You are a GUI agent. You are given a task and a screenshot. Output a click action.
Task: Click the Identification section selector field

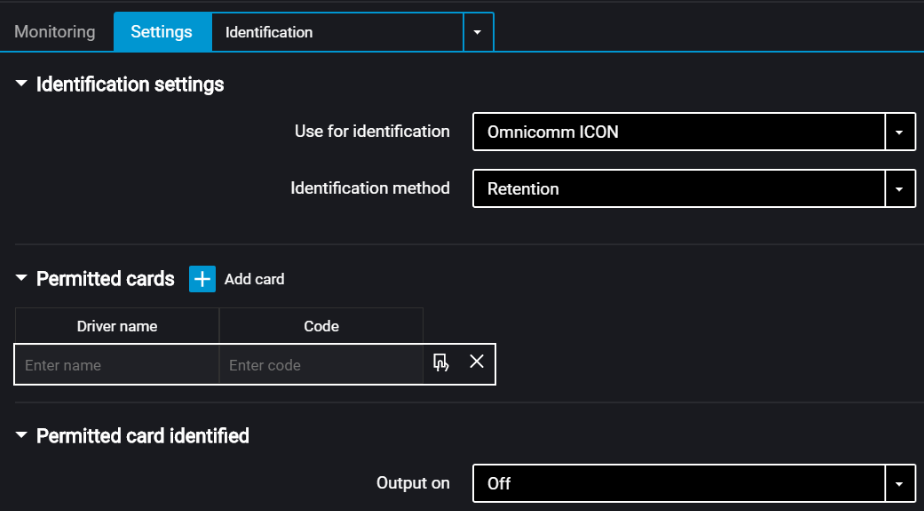(337, 32)
